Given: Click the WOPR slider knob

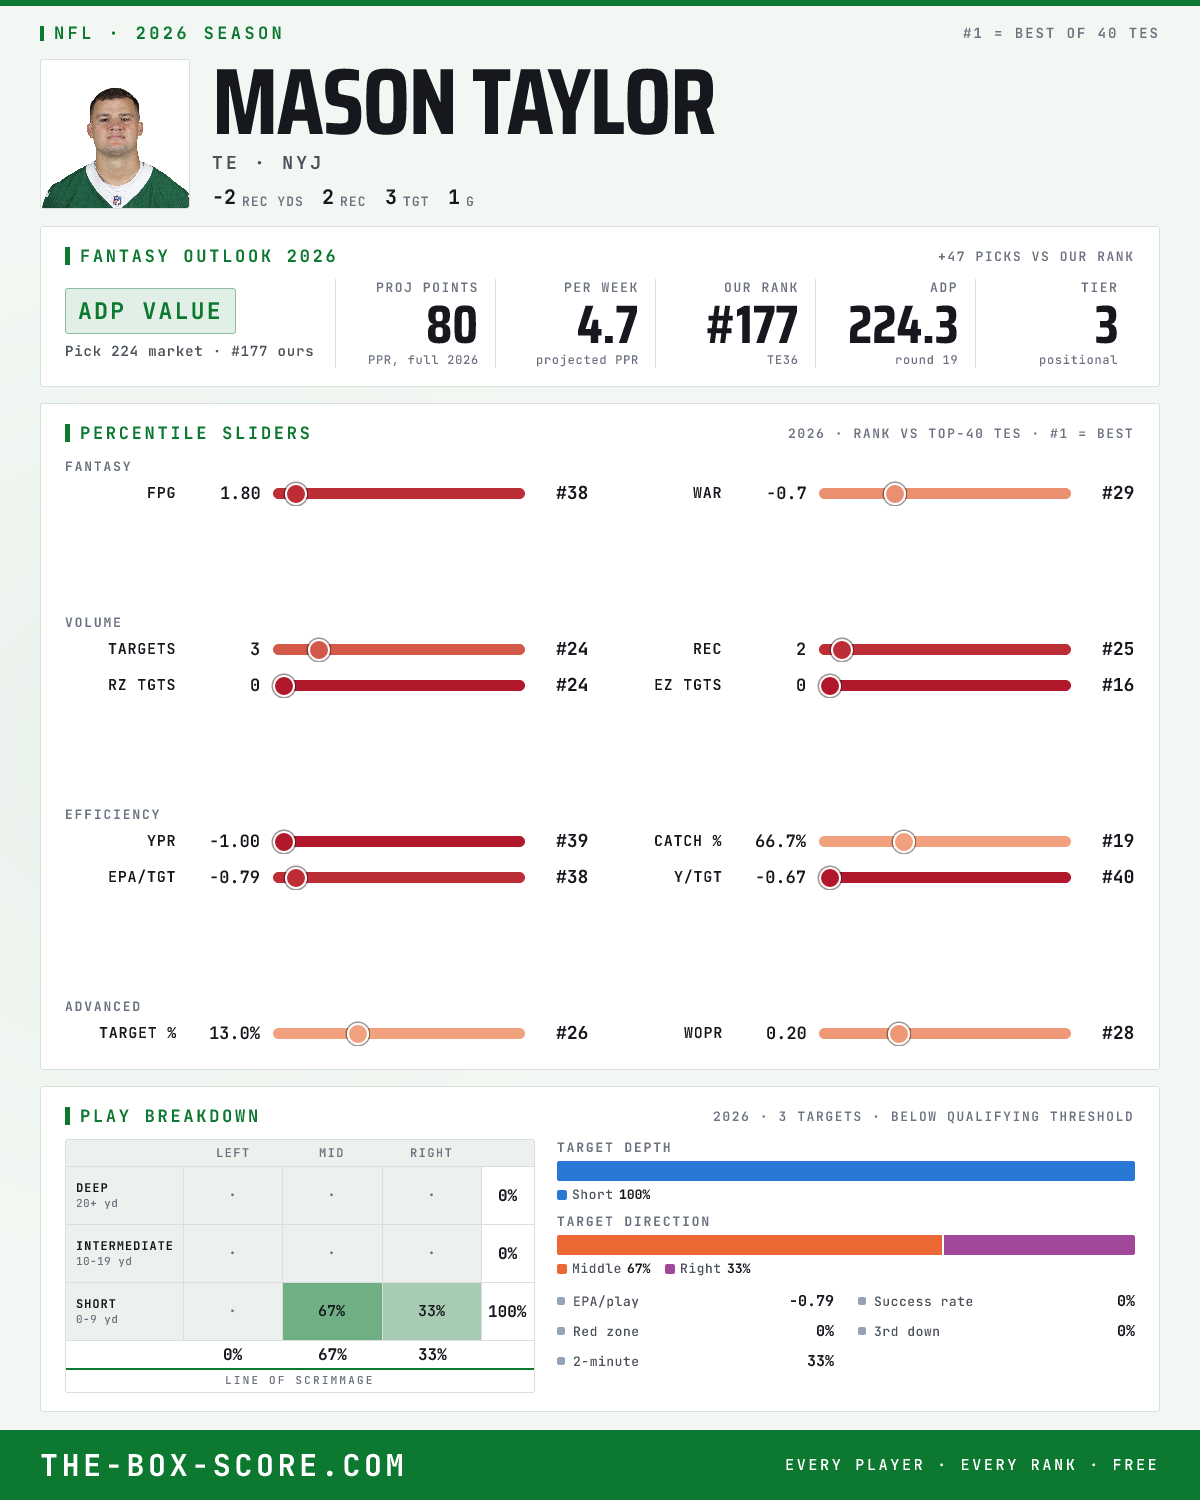Looking at the screenshot, I should [x=899, y=1034].
